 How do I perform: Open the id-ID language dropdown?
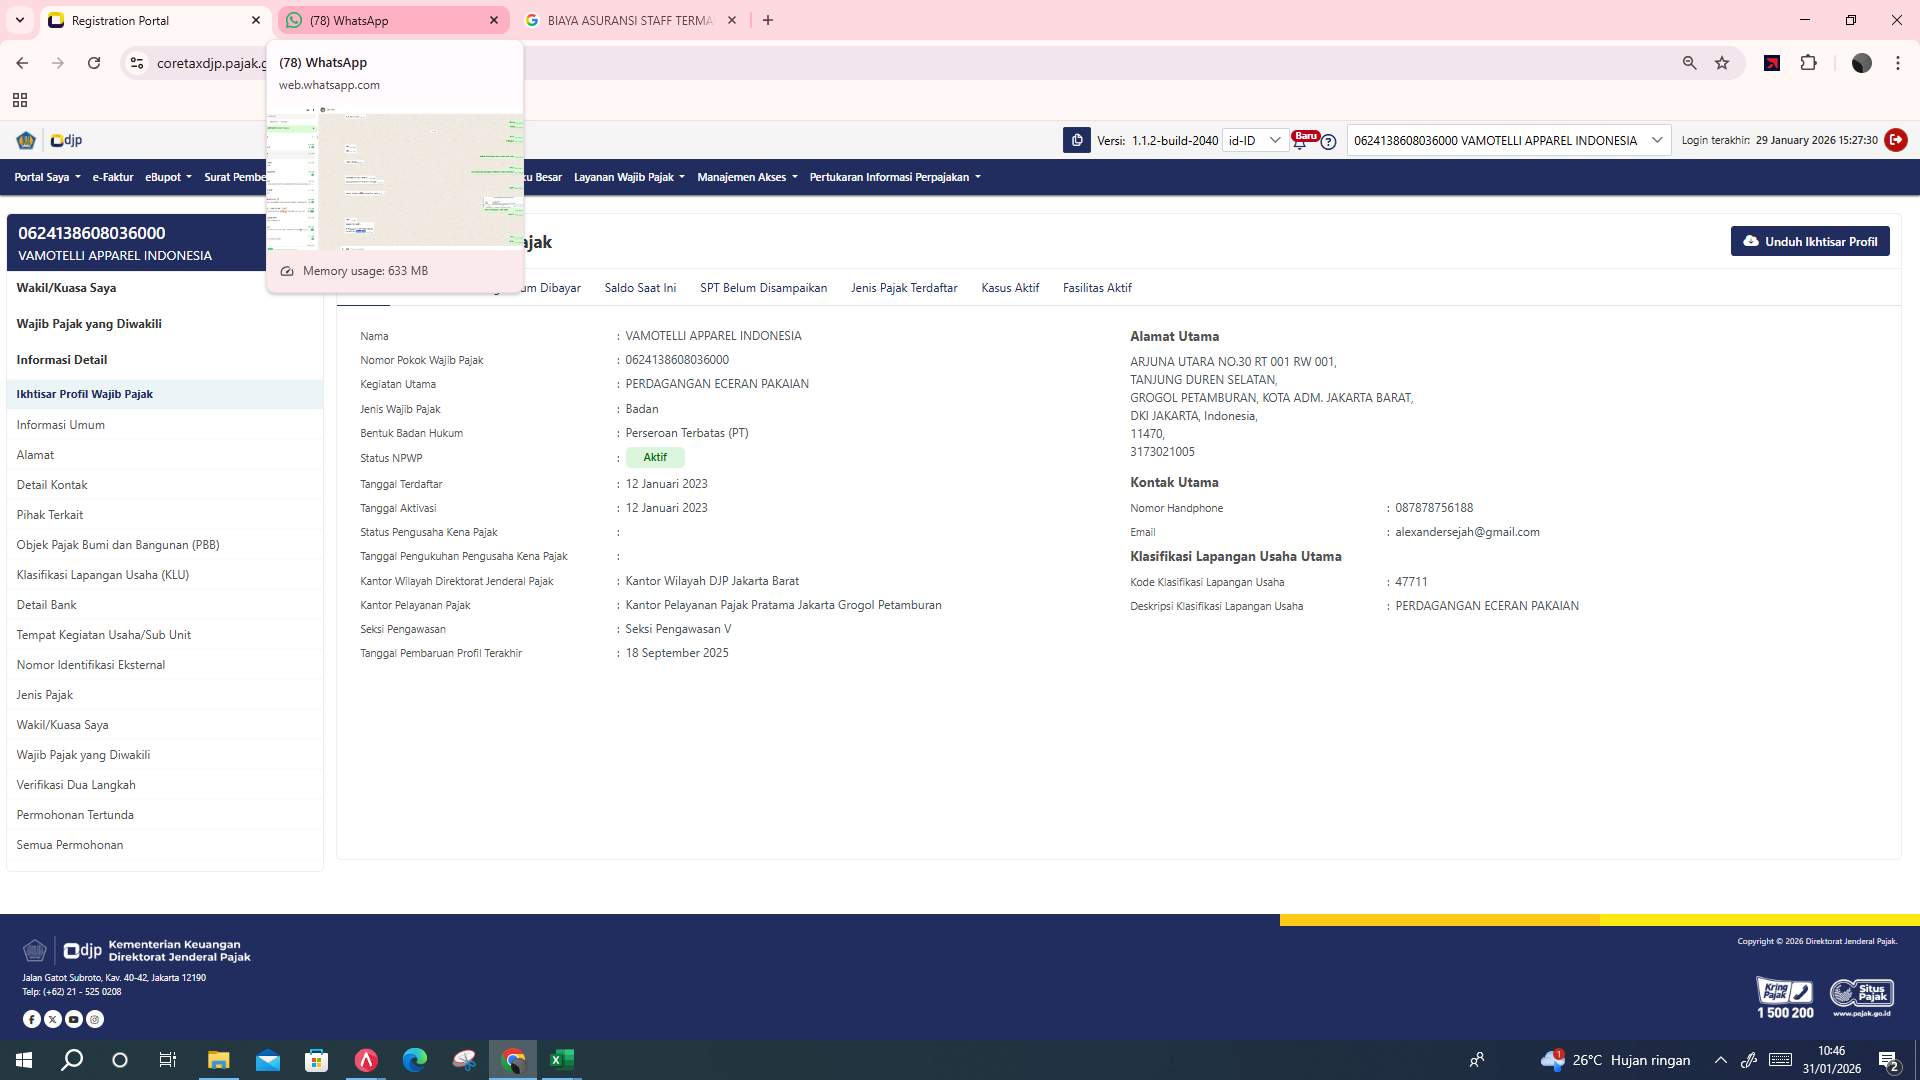tap(1253, 140)
